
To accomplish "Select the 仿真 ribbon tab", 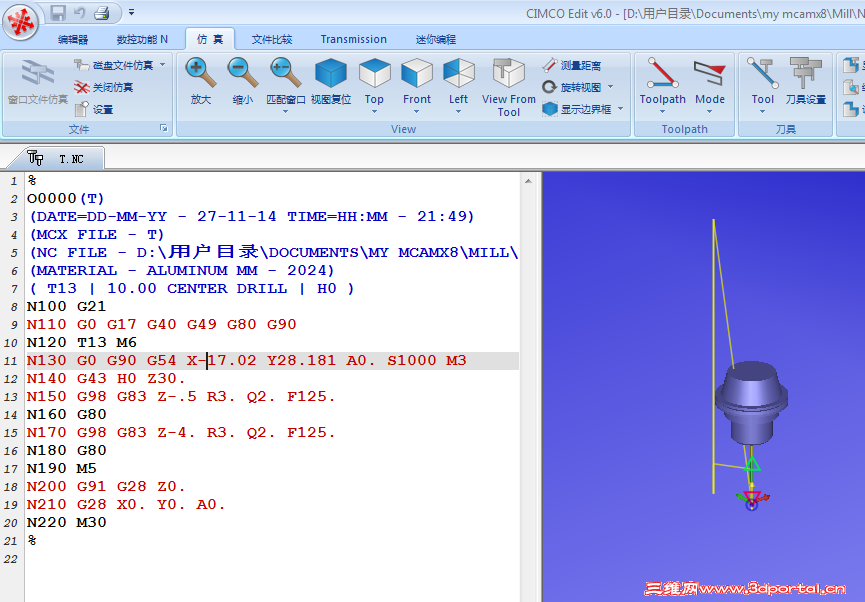I will [x=210, y=39].
